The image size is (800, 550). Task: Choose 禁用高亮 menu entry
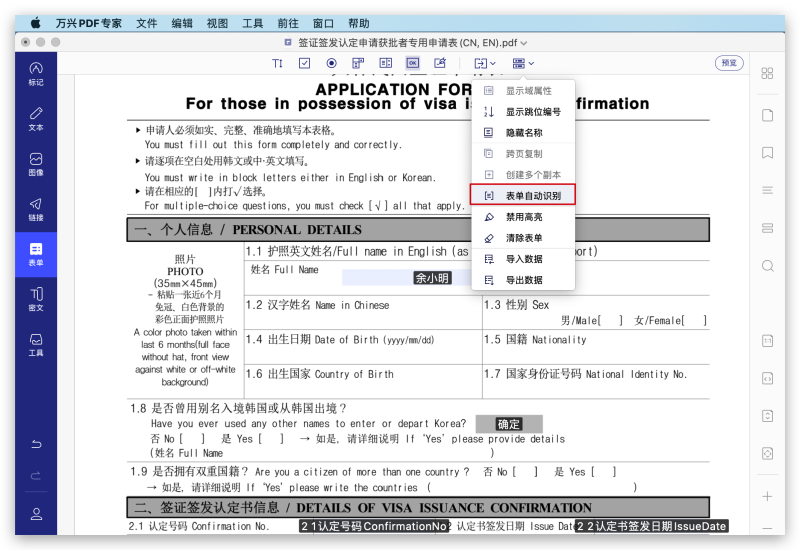point(523,217)
